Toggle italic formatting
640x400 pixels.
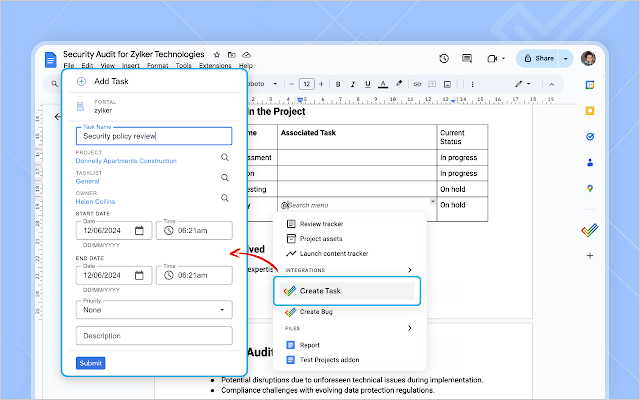pyautogui.click(x=353, y=84)
